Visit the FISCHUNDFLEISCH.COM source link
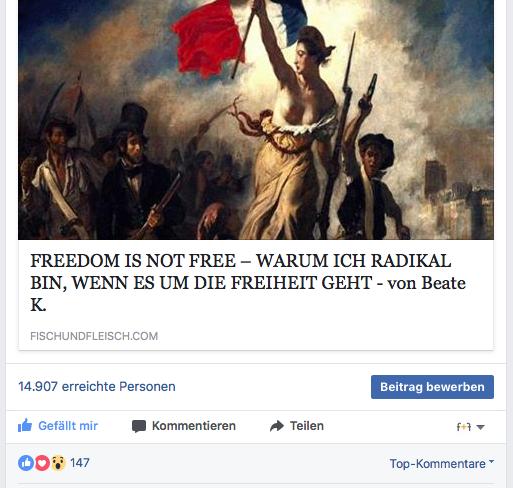This screenshot has width=513, height=488. point(94,336)
